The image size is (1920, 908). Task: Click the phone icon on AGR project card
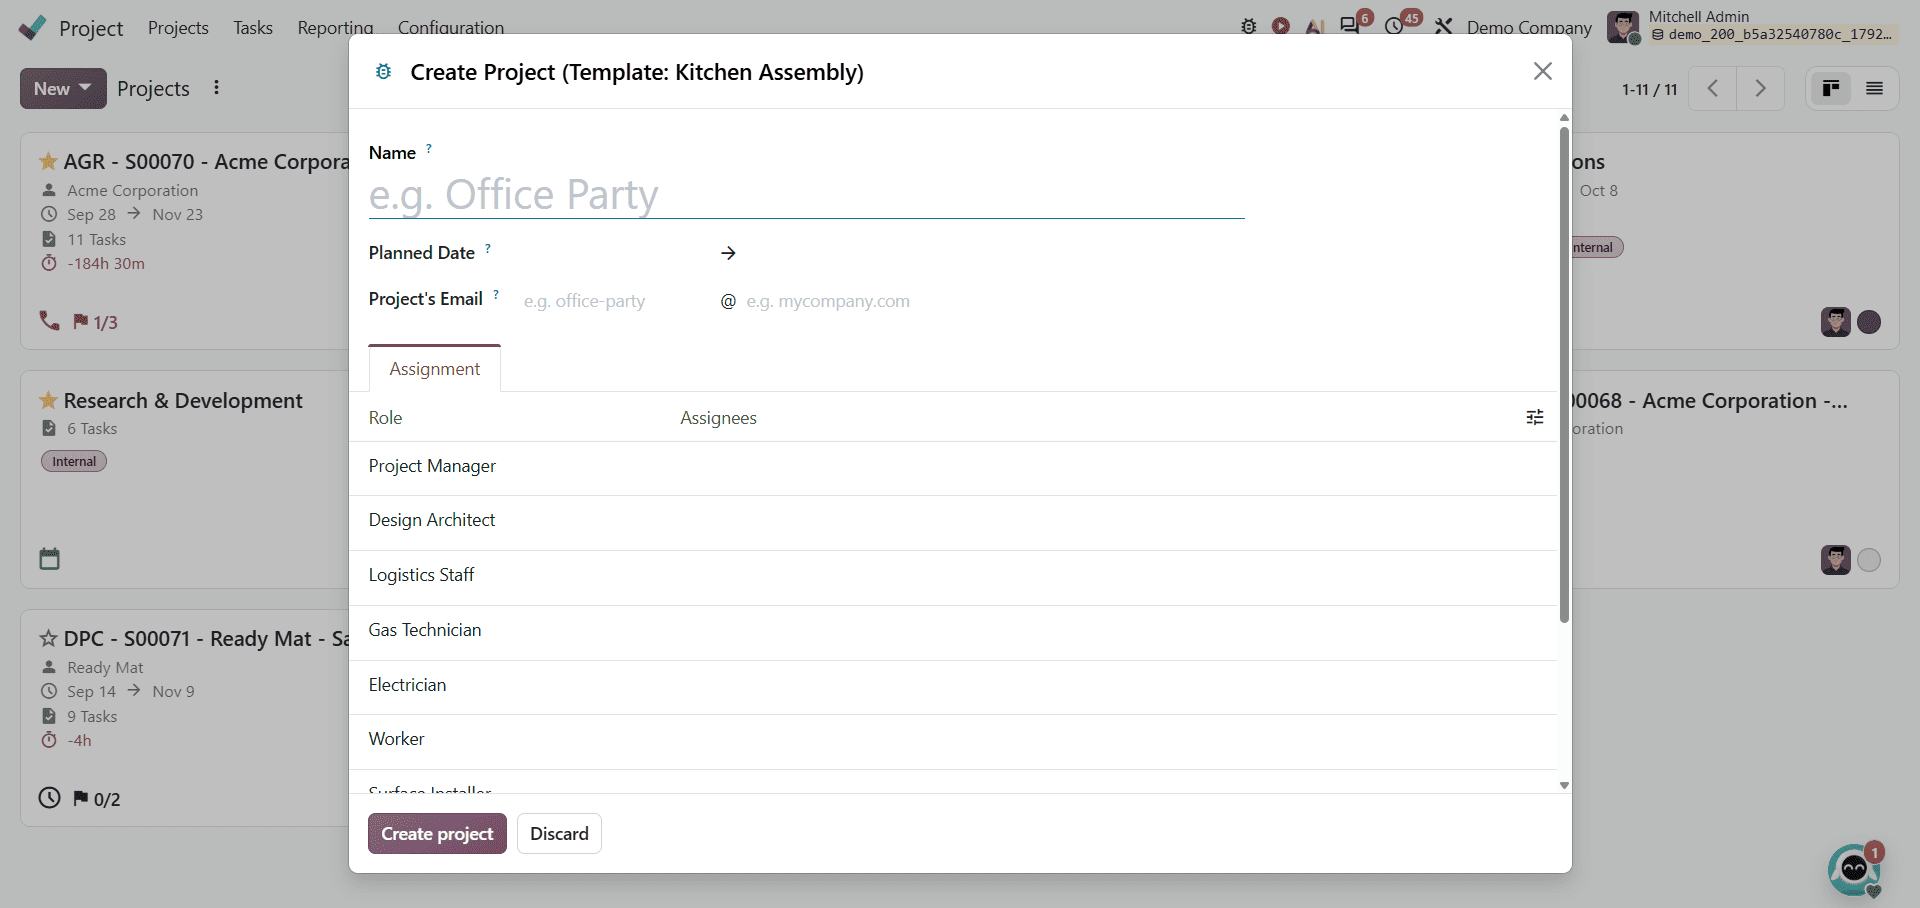point(49,321)
